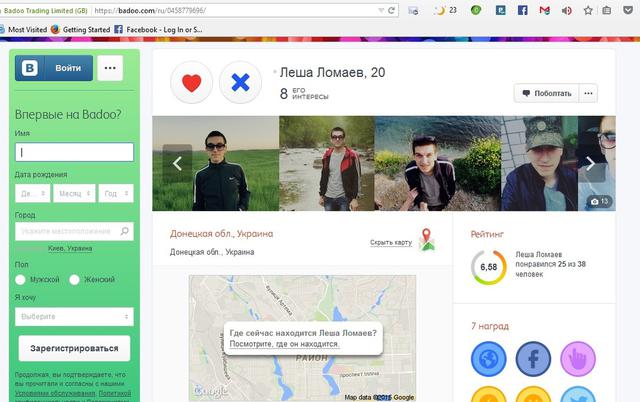Image resolution: width=640 pixels, height=402 pixels.
Task: Go to next photo arrow
Action: (x=591, y=163)
